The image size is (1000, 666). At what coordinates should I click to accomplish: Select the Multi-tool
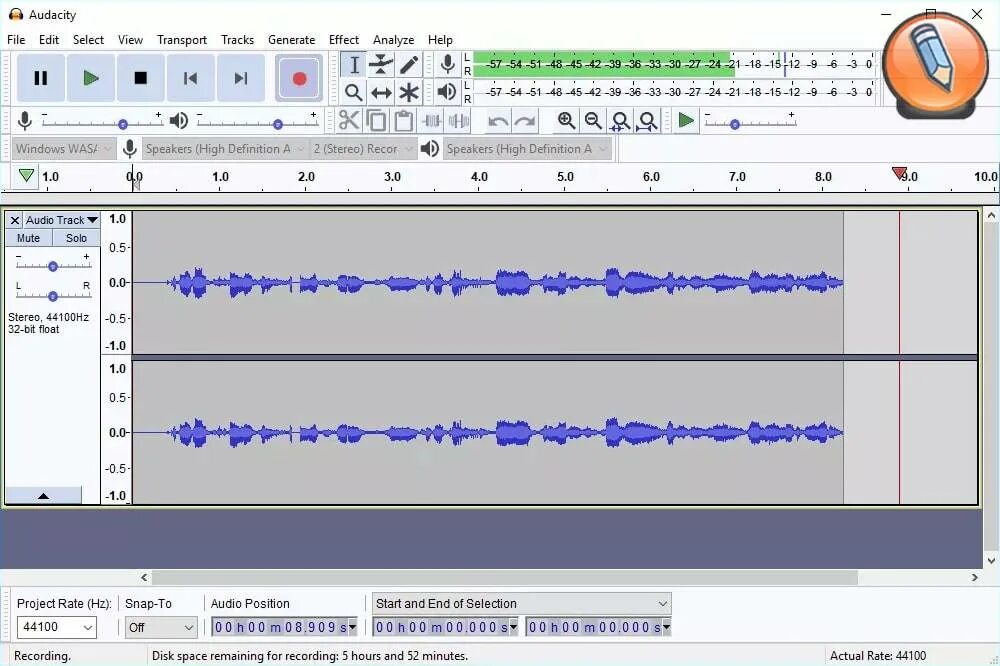pos(408,91)
